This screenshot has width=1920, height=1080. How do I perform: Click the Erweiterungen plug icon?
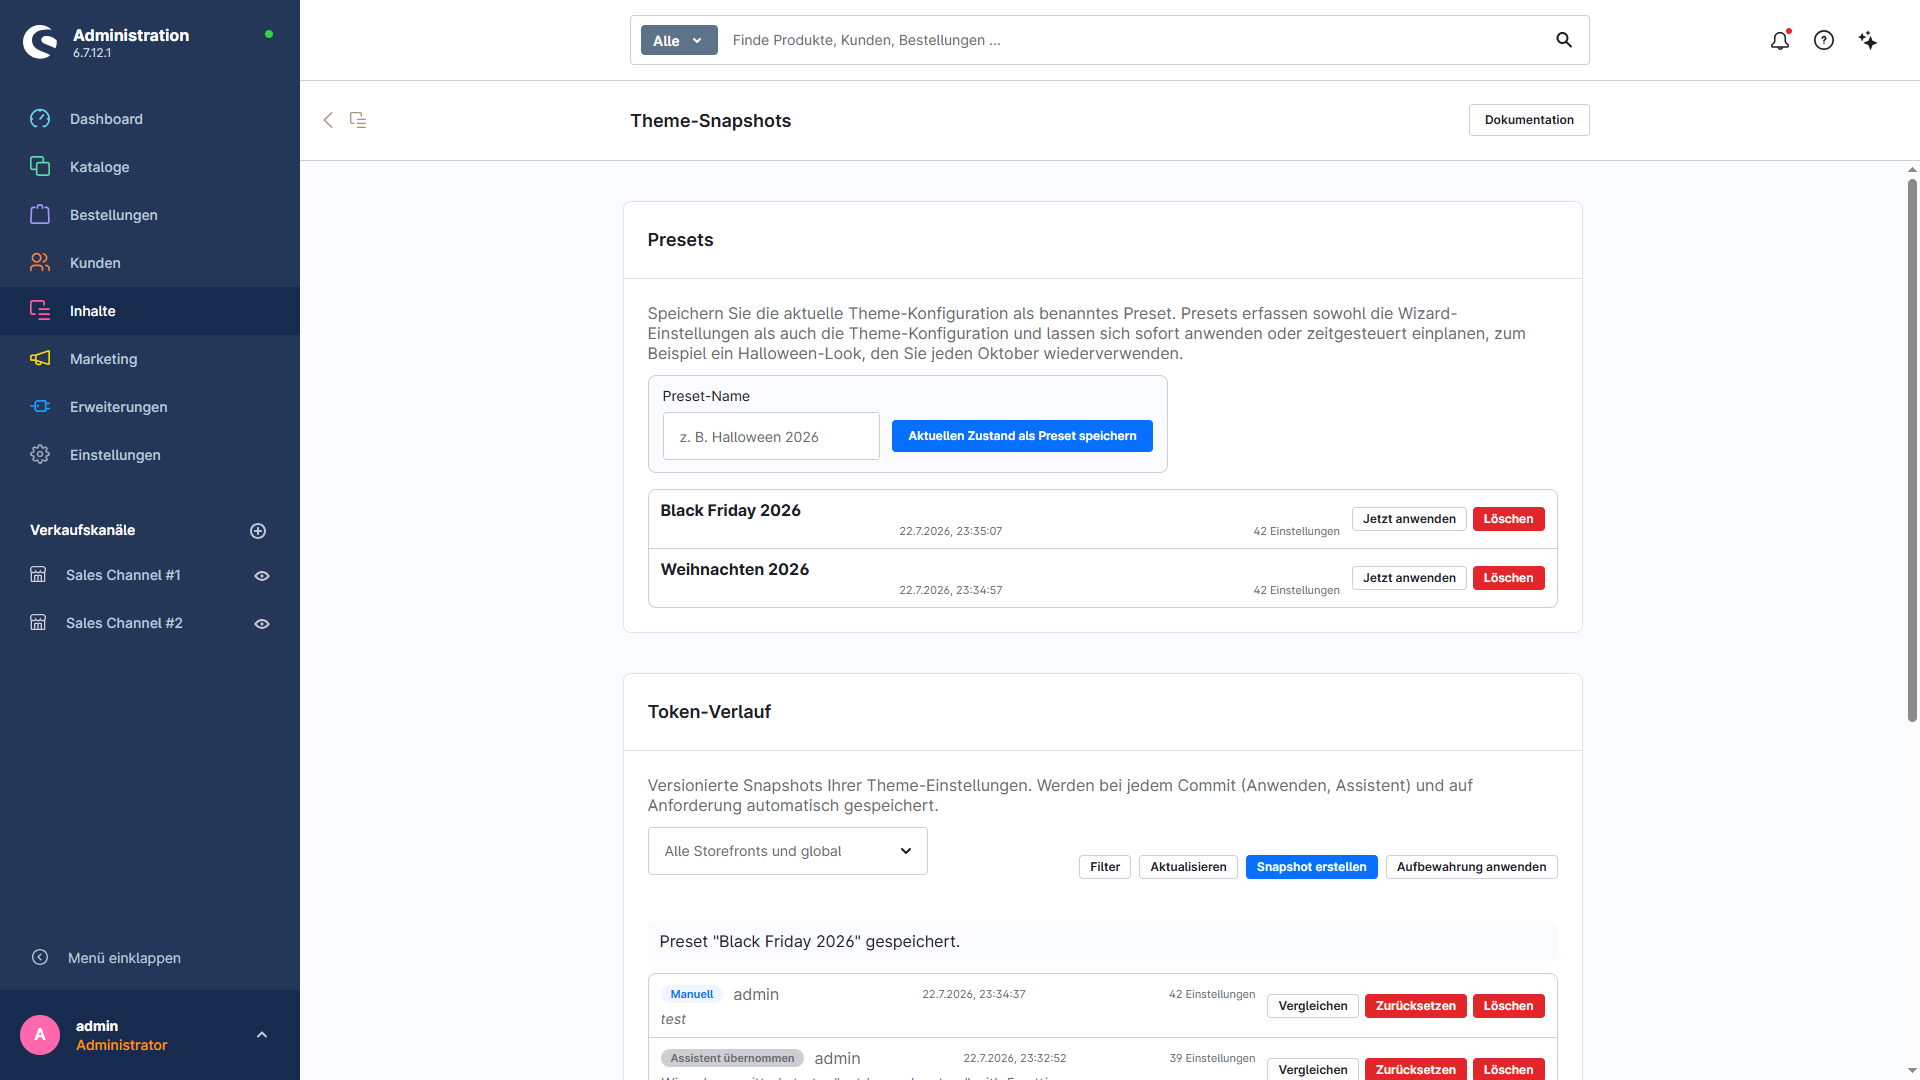click(40, 407)
